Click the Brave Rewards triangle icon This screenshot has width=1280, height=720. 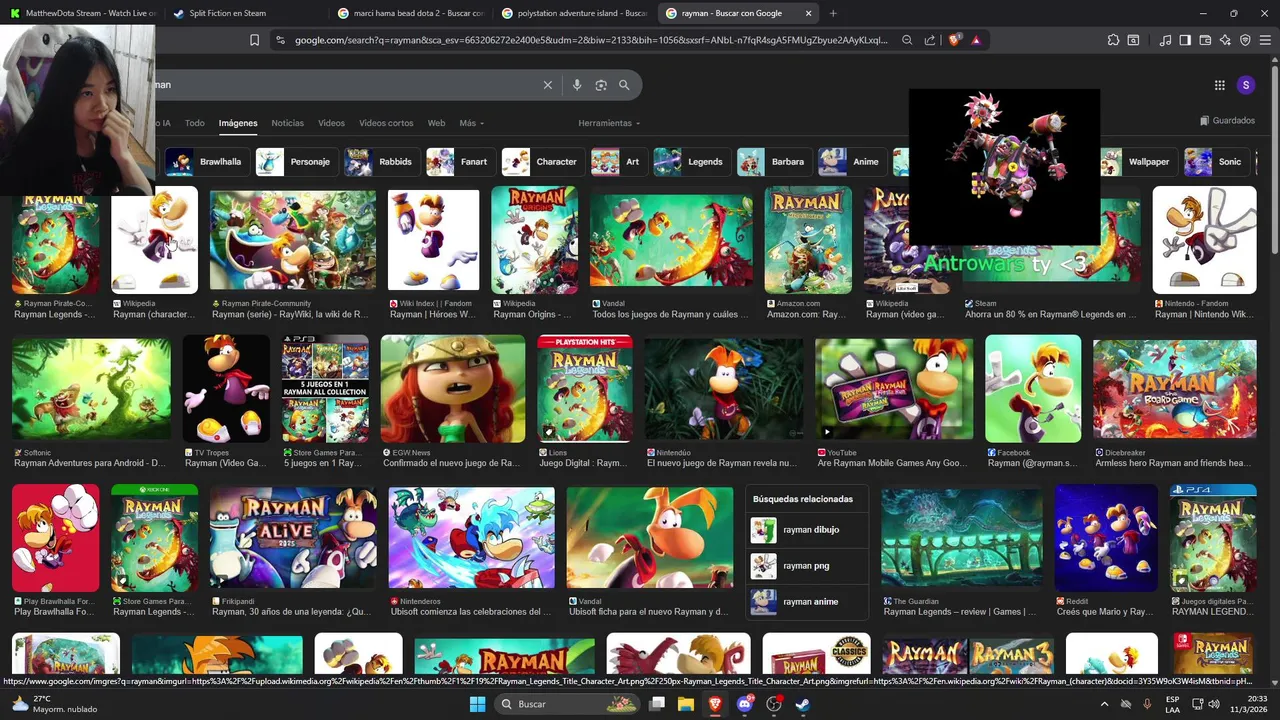pyautogui.click(x=975, y=40)
